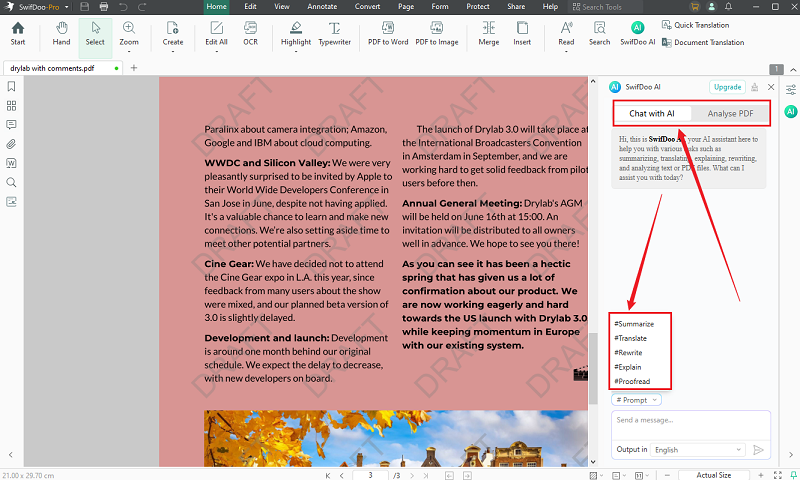This screenshot has height=480, width=800.
Task: Open the attachments paperclip panel
Action: point(11,144)
